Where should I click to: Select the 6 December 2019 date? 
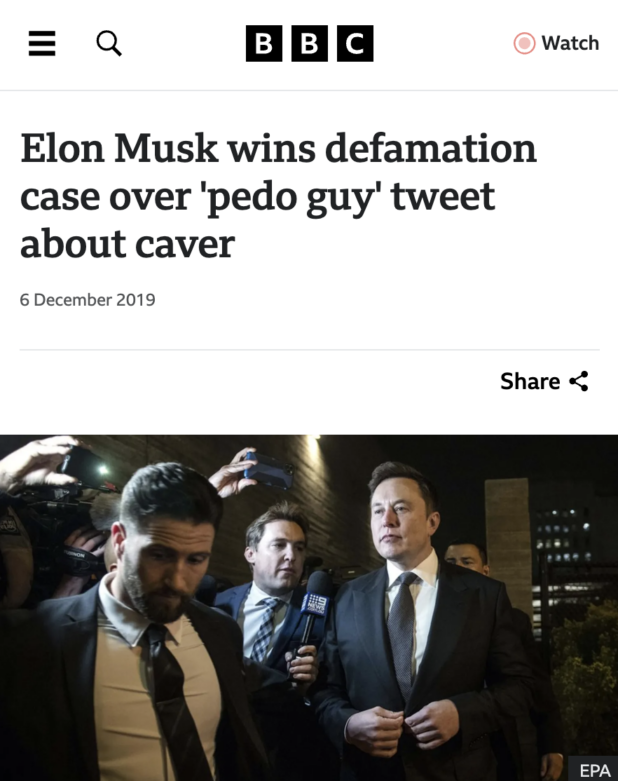click(88, 299)
